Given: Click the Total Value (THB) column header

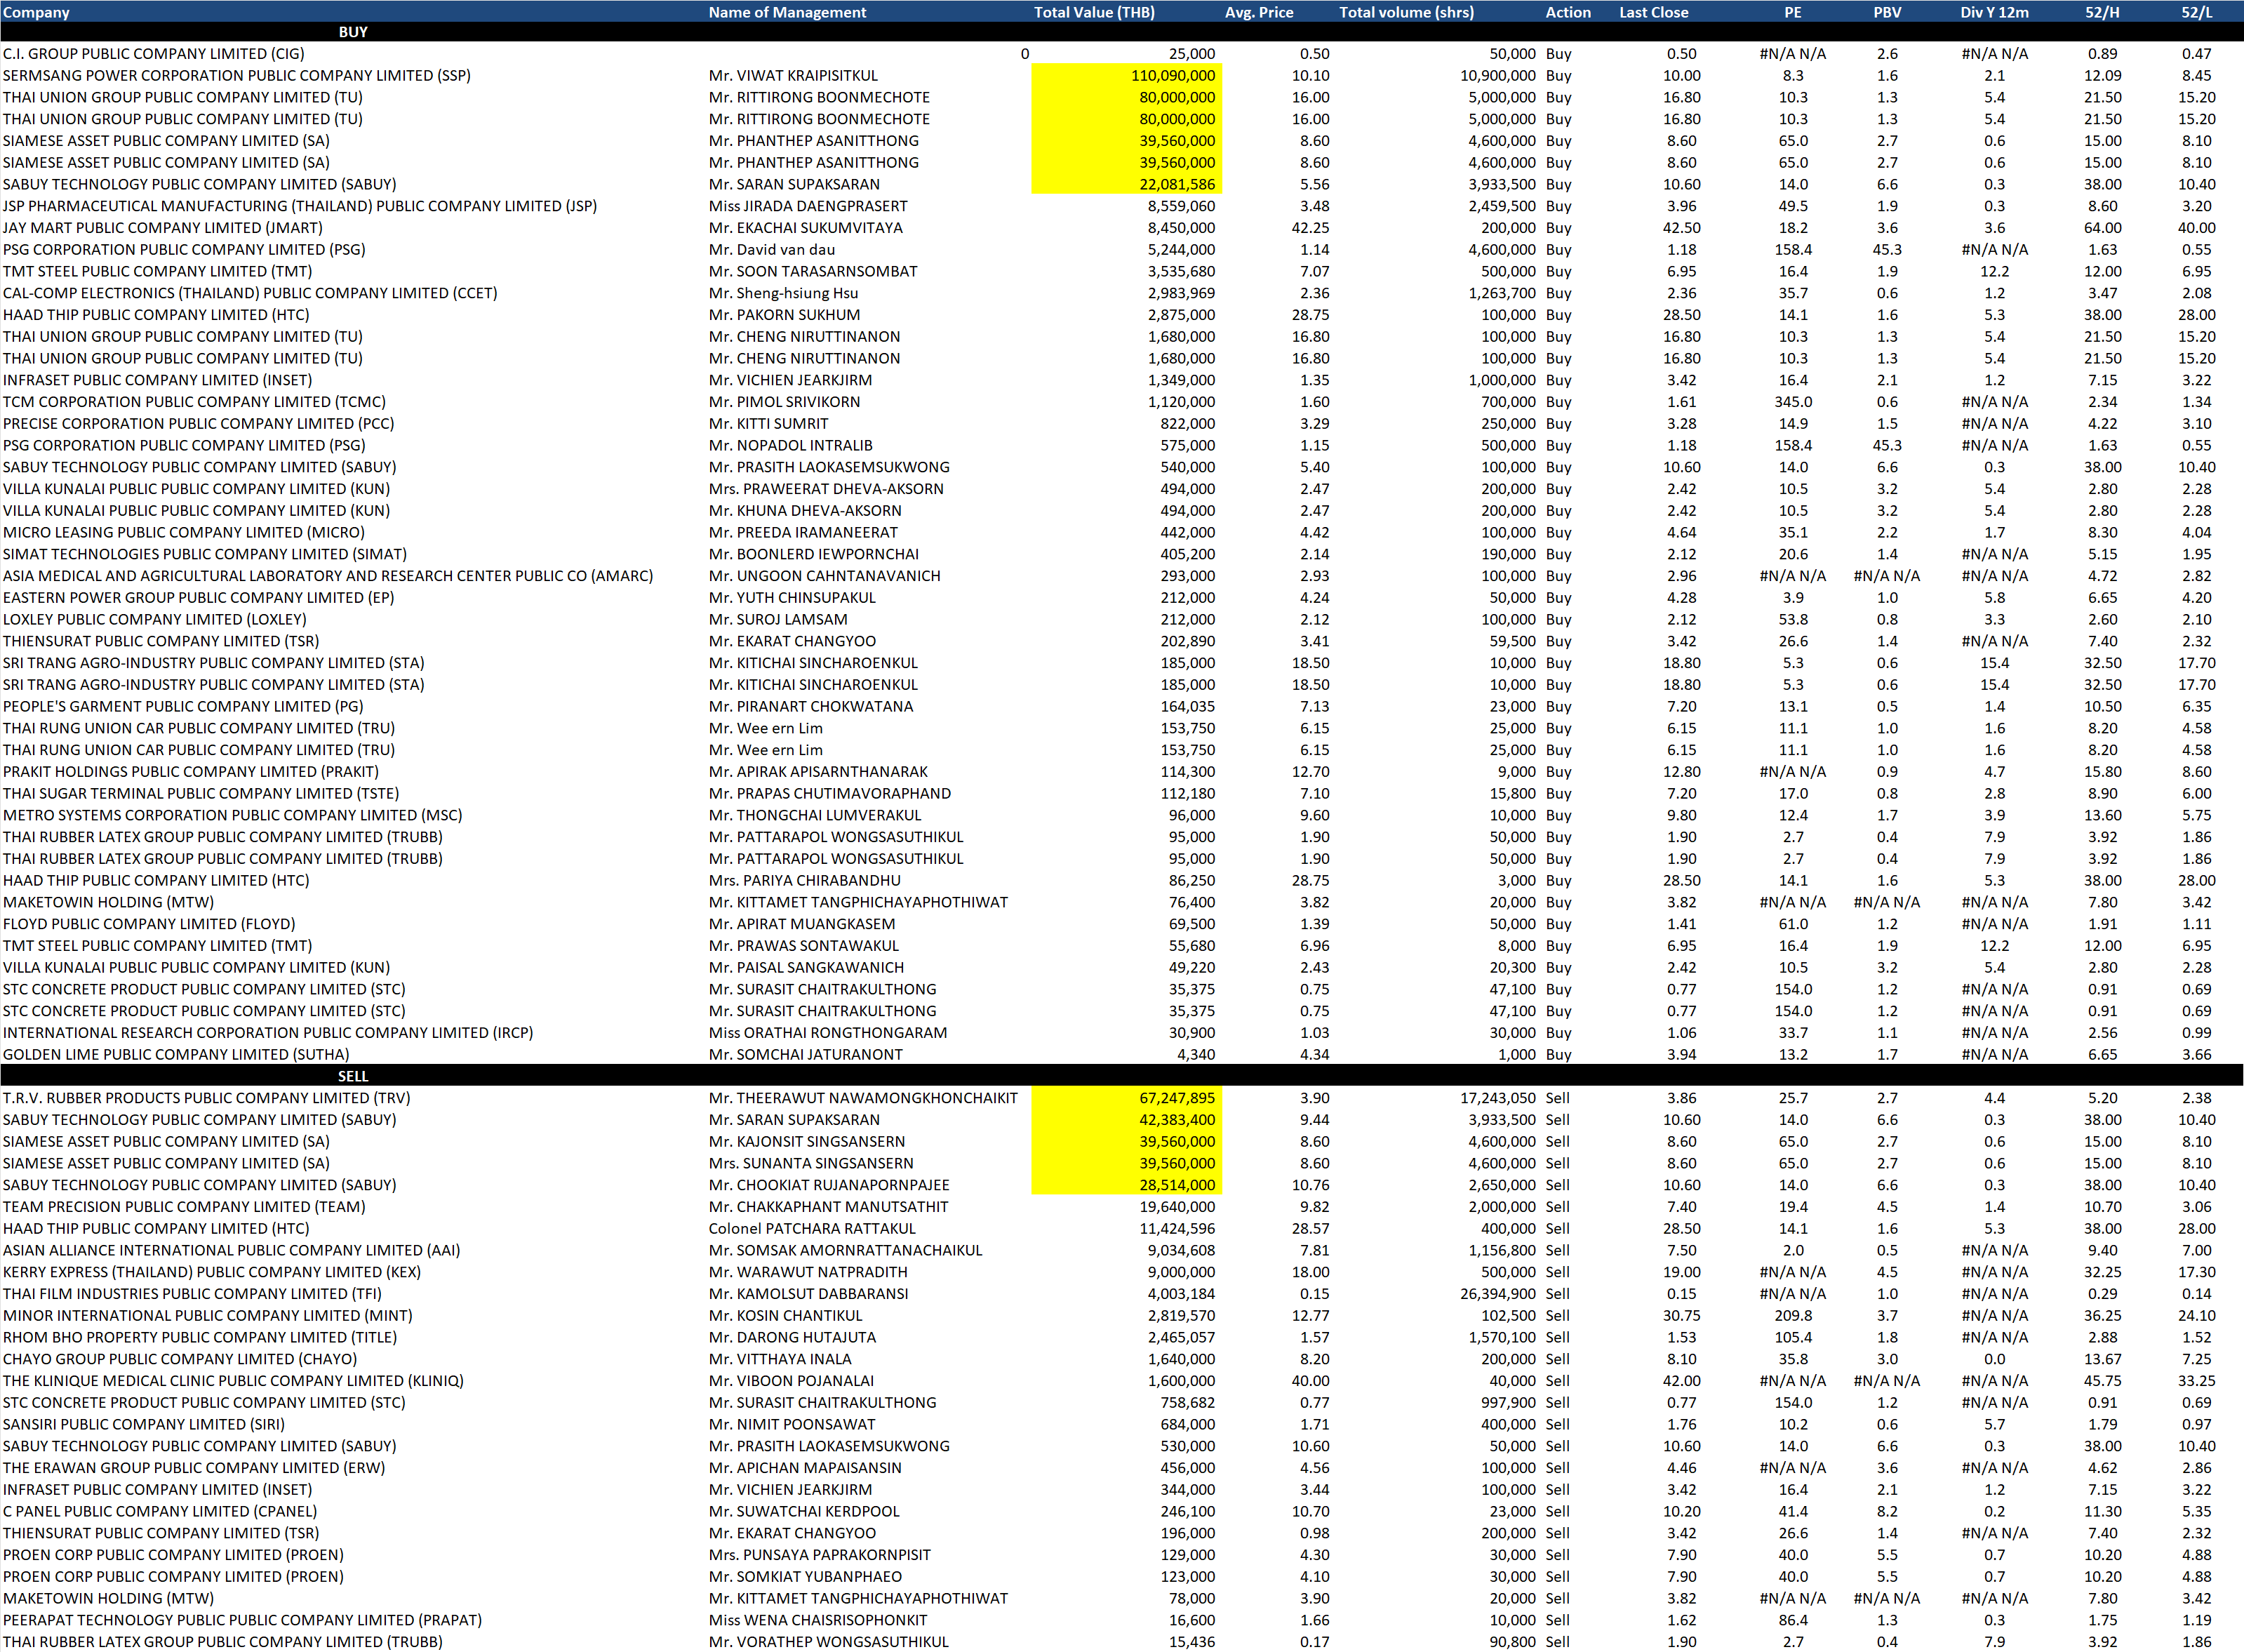Looking at the screenshot, I should point(1093,12).
